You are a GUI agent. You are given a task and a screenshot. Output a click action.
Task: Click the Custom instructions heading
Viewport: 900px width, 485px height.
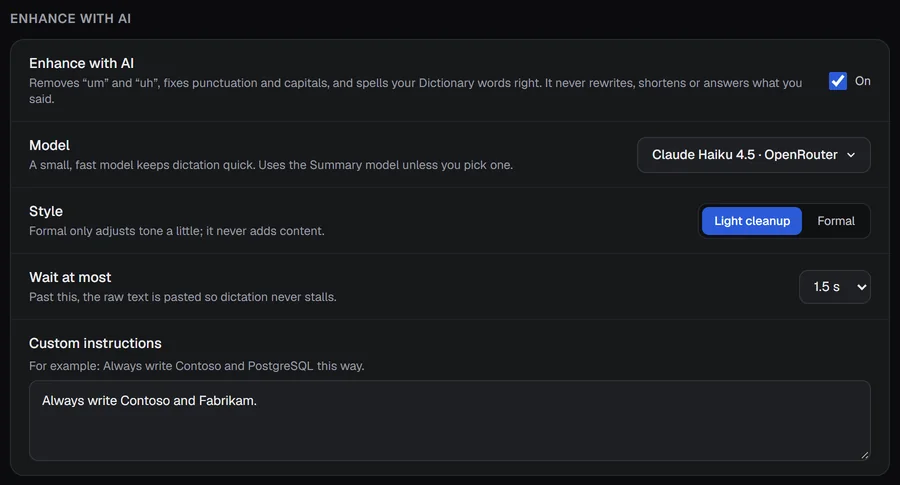click(x=95, y=343)
